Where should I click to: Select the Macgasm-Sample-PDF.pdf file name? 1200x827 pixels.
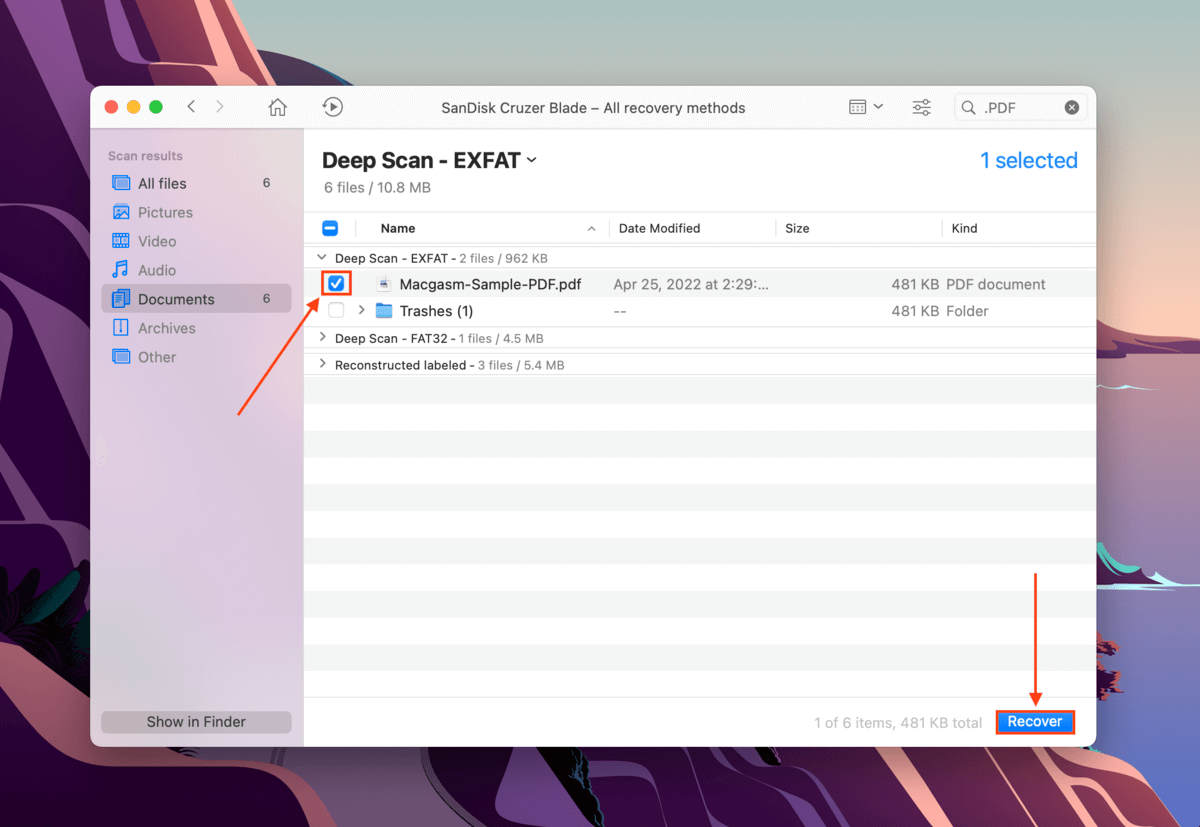coord(490,284)
